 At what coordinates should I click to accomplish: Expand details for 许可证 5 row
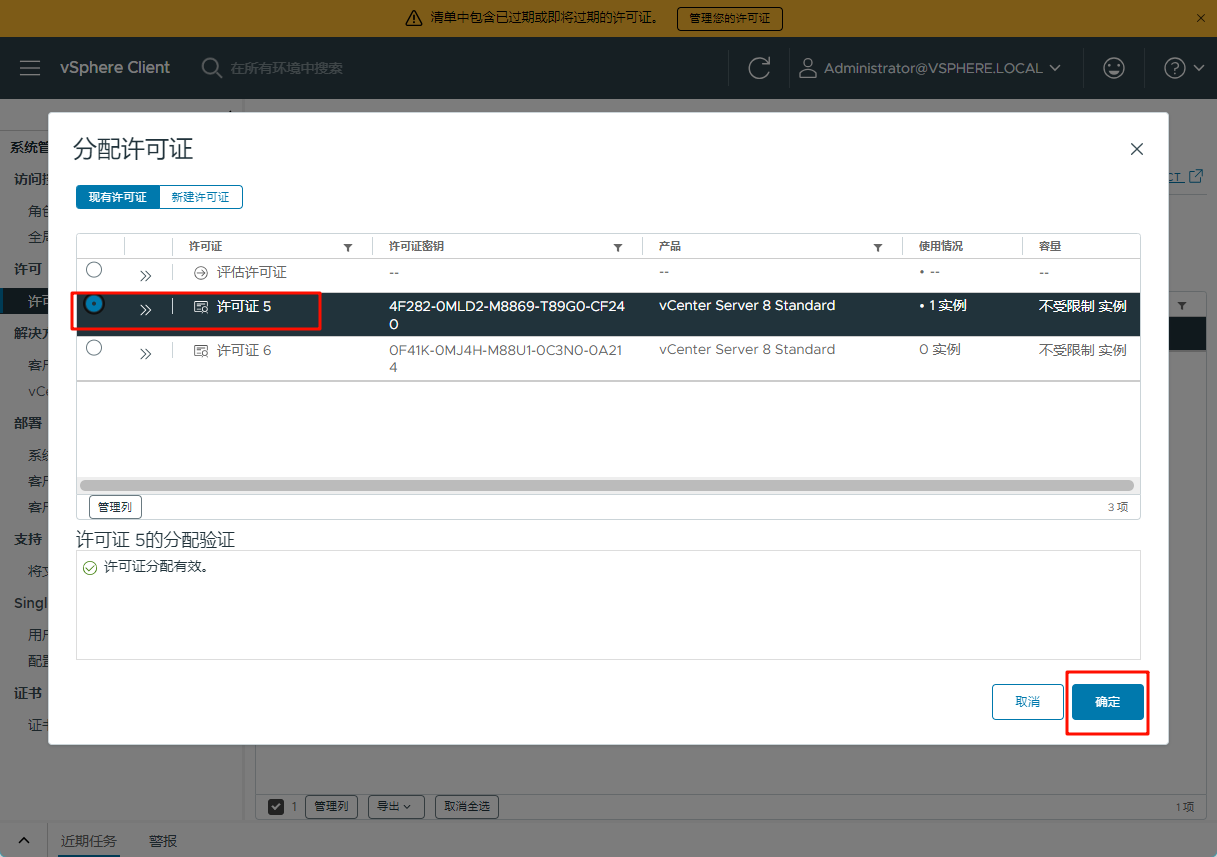coord(145,310)
